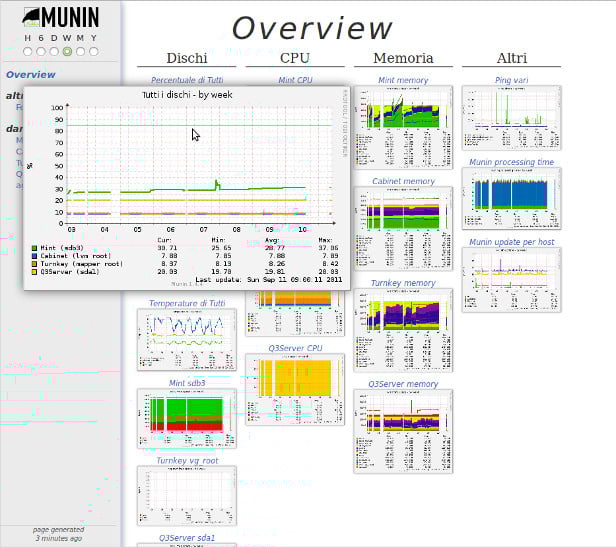616x548 pixels.
Task: Click the Temperature di Tutti graph thumbnail
Action: 187,339
